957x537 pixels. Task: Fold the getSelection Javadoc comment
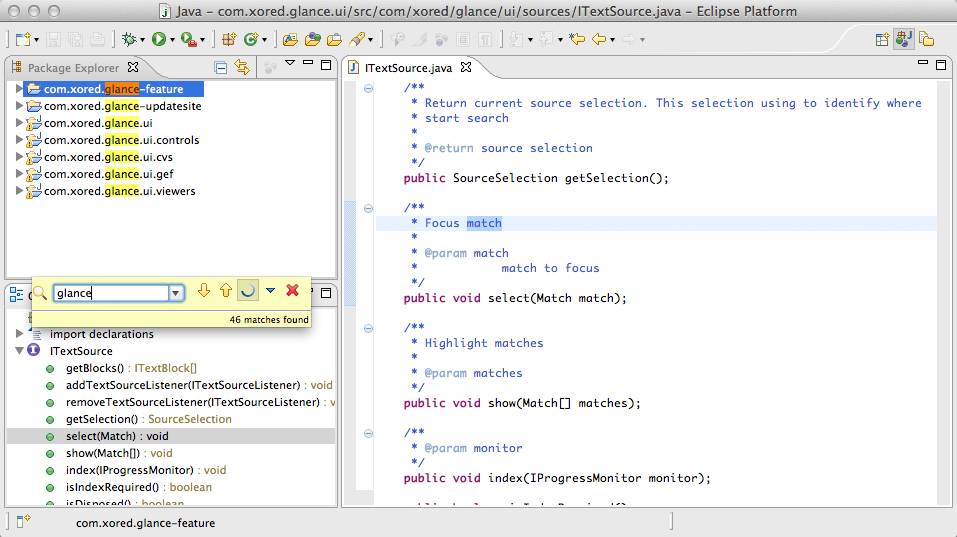click(x=368, y=88)
